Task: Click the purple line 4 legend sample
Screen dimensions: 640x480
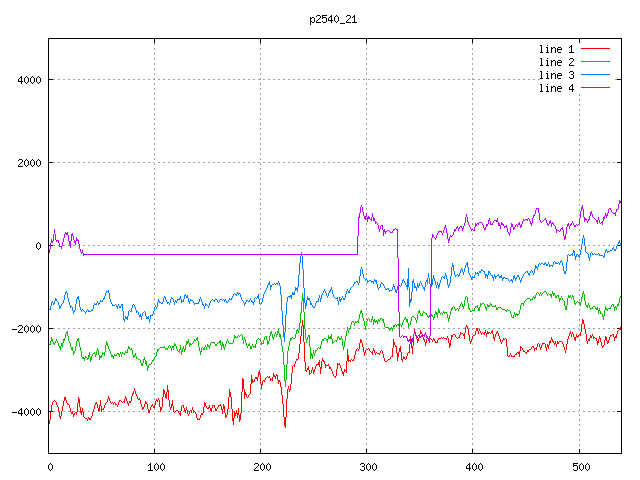Action: click(595, 88)
